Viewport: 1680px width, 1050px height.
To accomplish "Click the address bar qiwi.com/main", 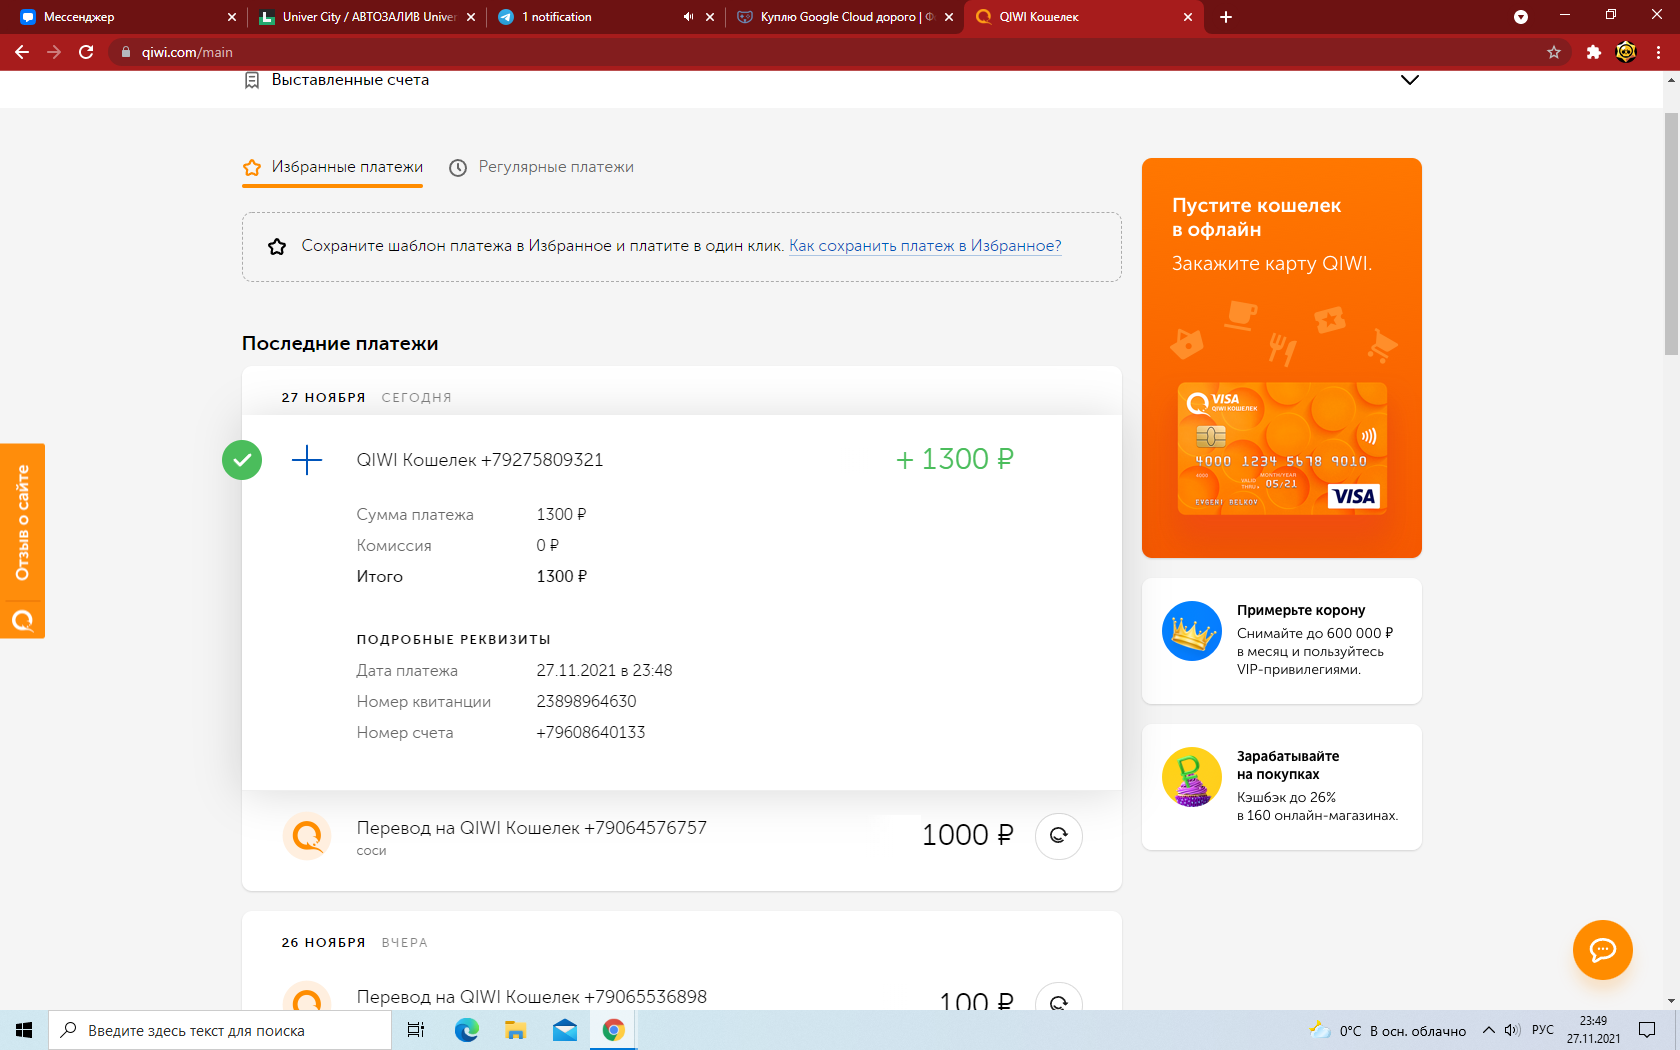I will (830, 52).
